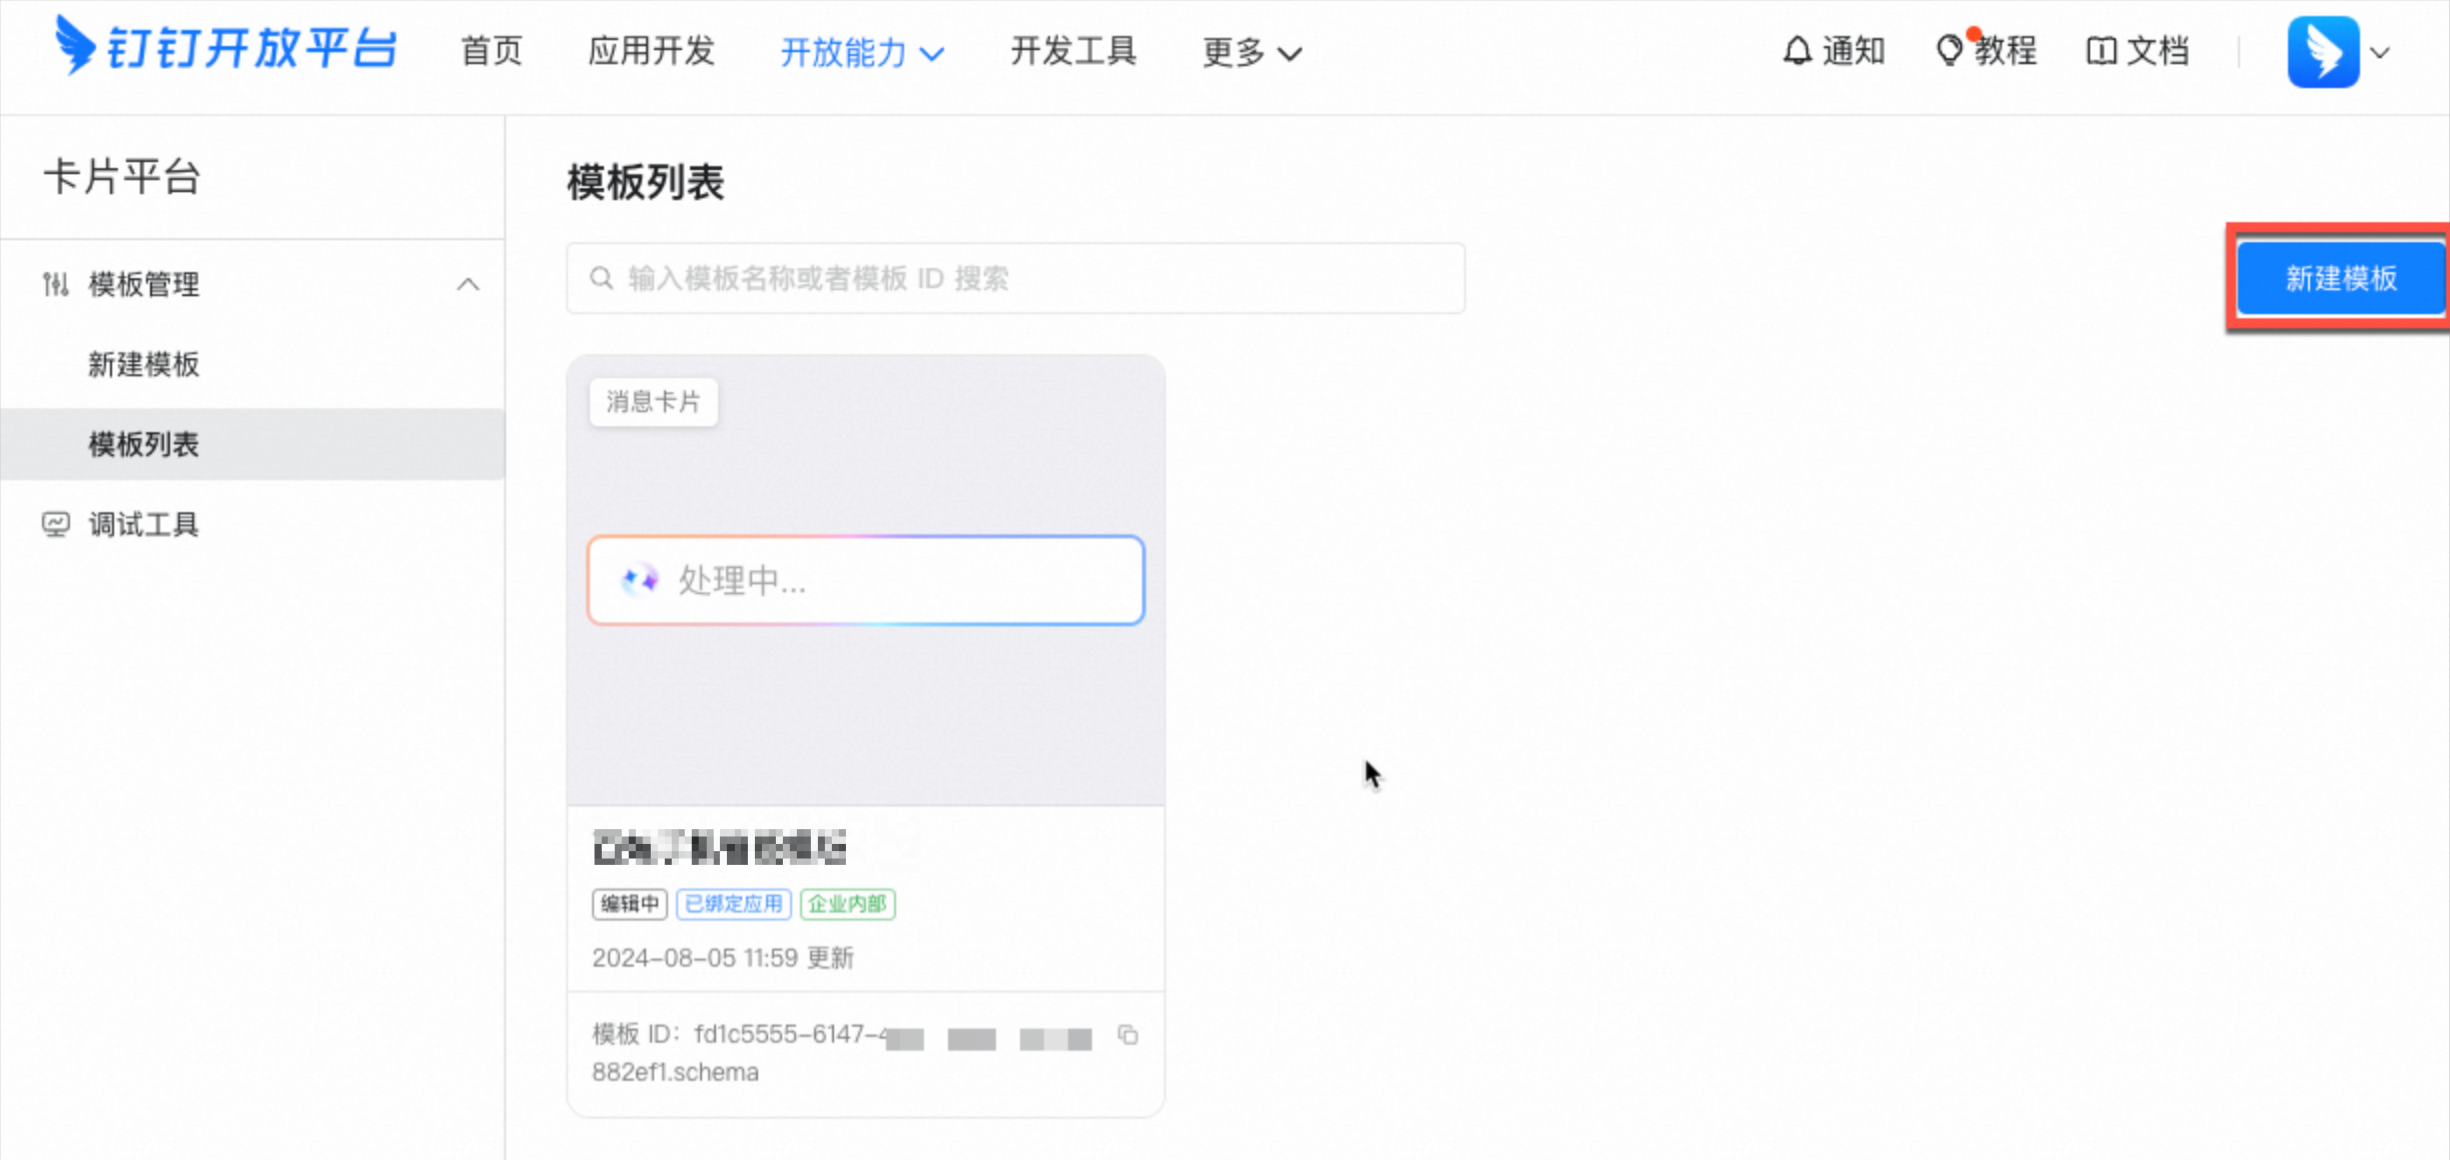Select 应用开发 in the top navigation
This screenshot has width=2450, height=1160.
pyautogui.click(x=651, y=52)
